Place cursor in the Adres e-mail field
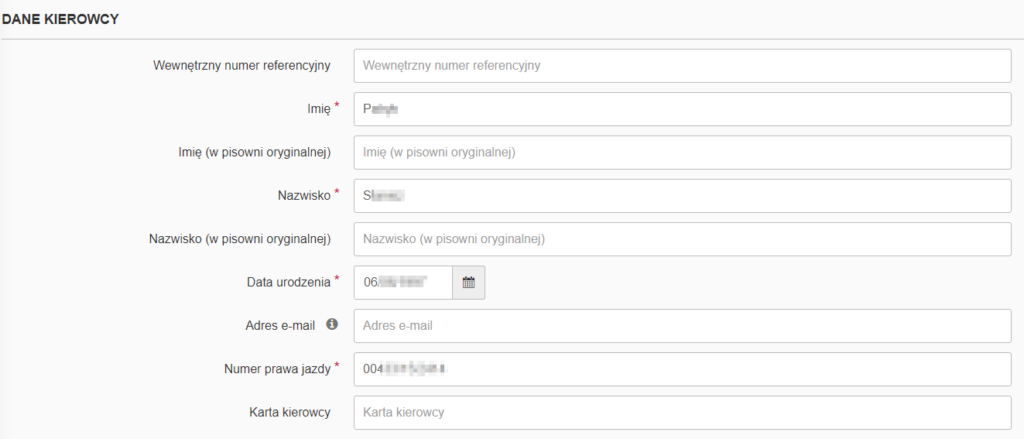This screenshot has width=1024, height=439. [x=682, y=325]
